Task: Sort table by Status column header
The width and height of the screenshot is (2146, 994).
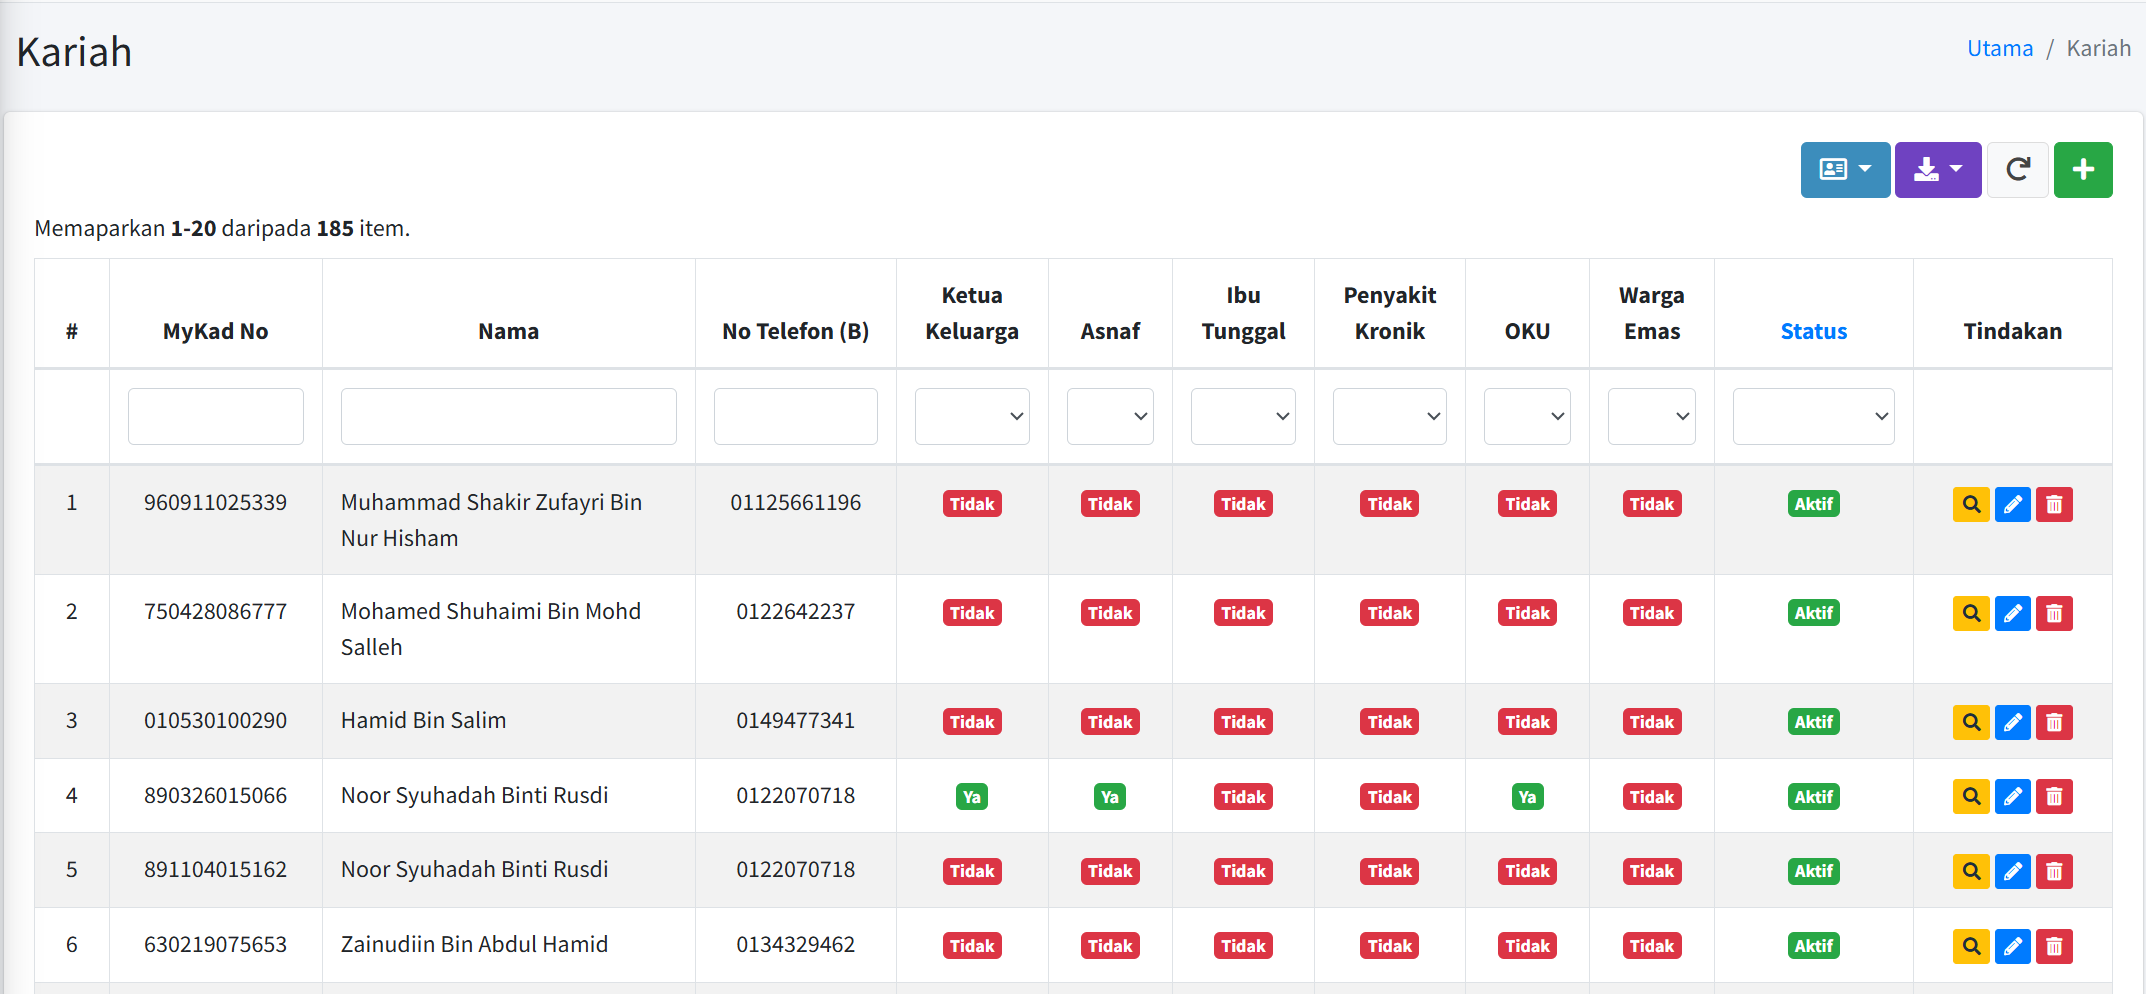Action: (1813, 331)
